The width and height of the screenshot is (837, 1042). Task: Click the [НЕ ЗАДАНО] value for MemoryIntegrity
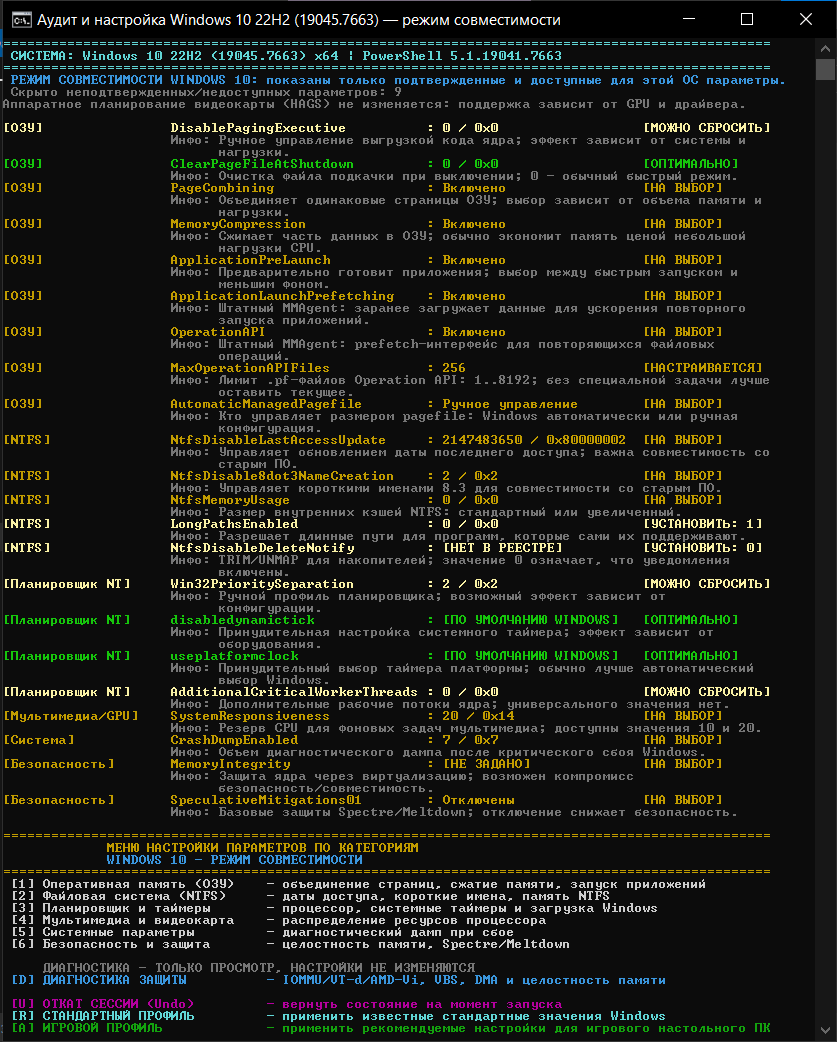coord(486,764)
